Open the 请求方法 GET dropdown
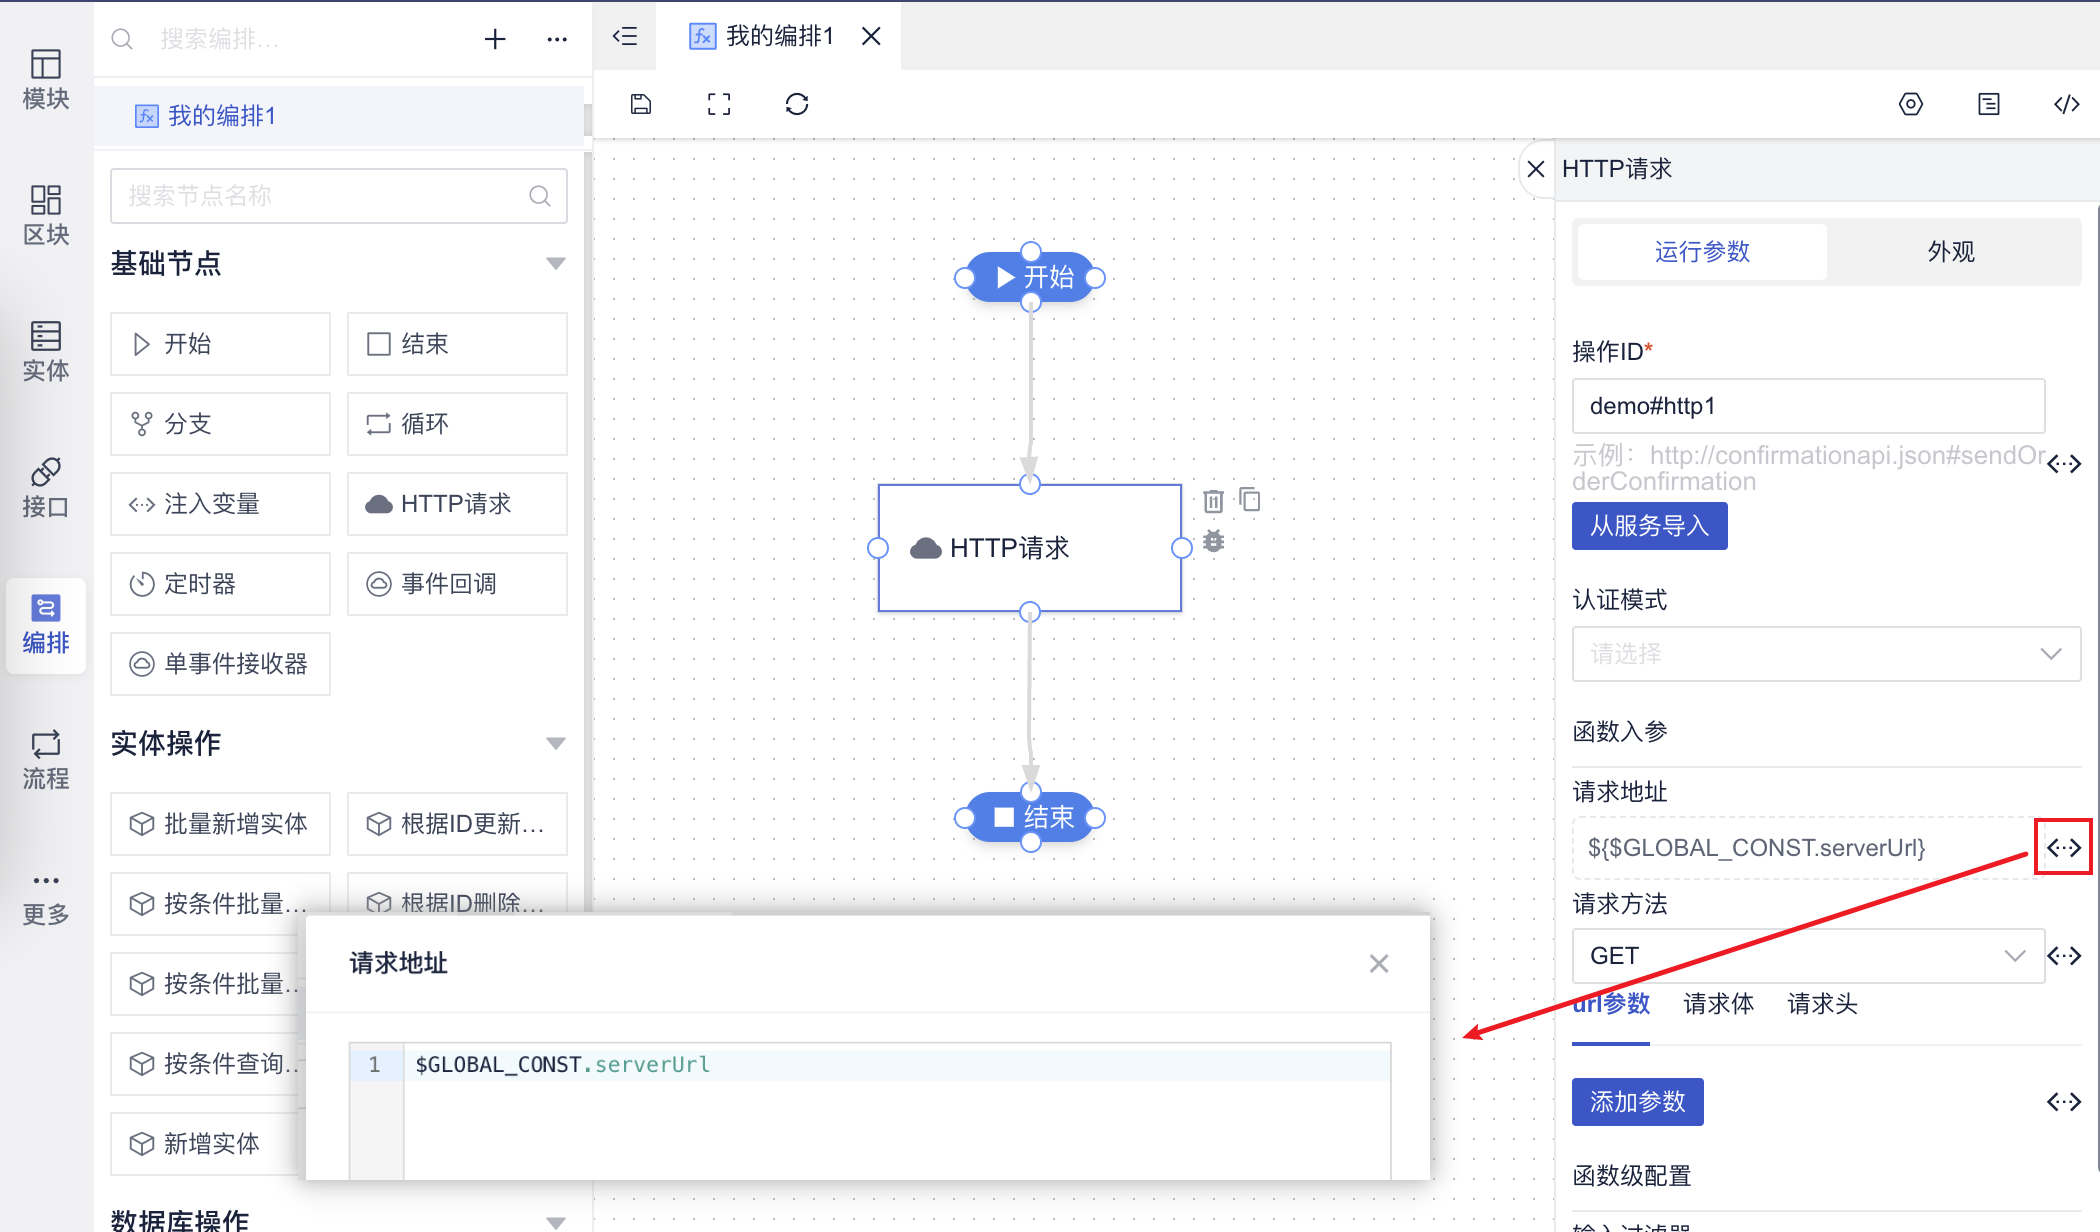This screenshot has width=2100, height=1232. (x=1808, y=956)
